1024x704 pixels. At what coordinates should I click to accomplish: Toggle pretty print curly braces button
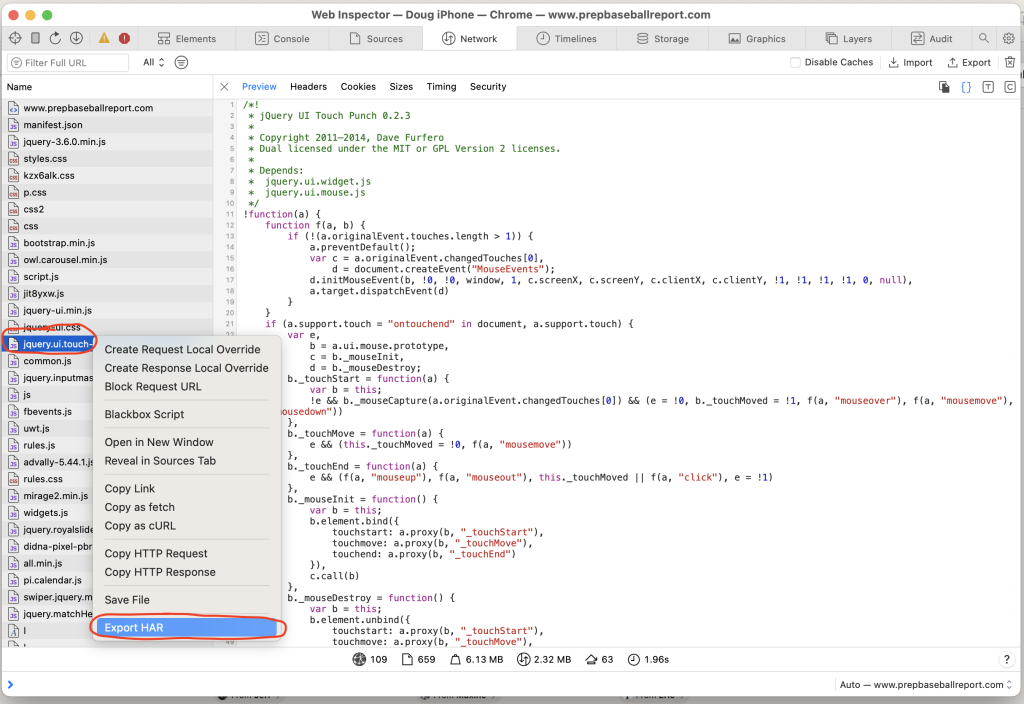(966, 87)
